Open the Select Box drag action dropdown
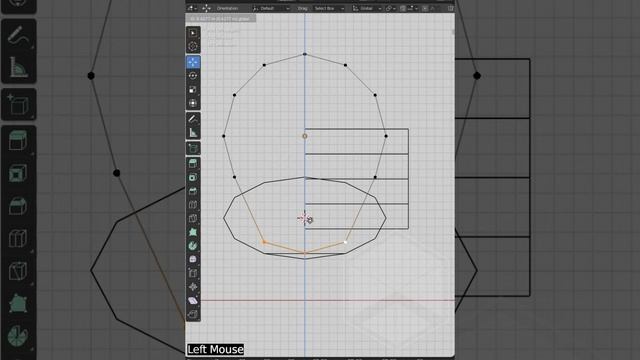This screenshot has height=360, width=640. click(329, 8)
